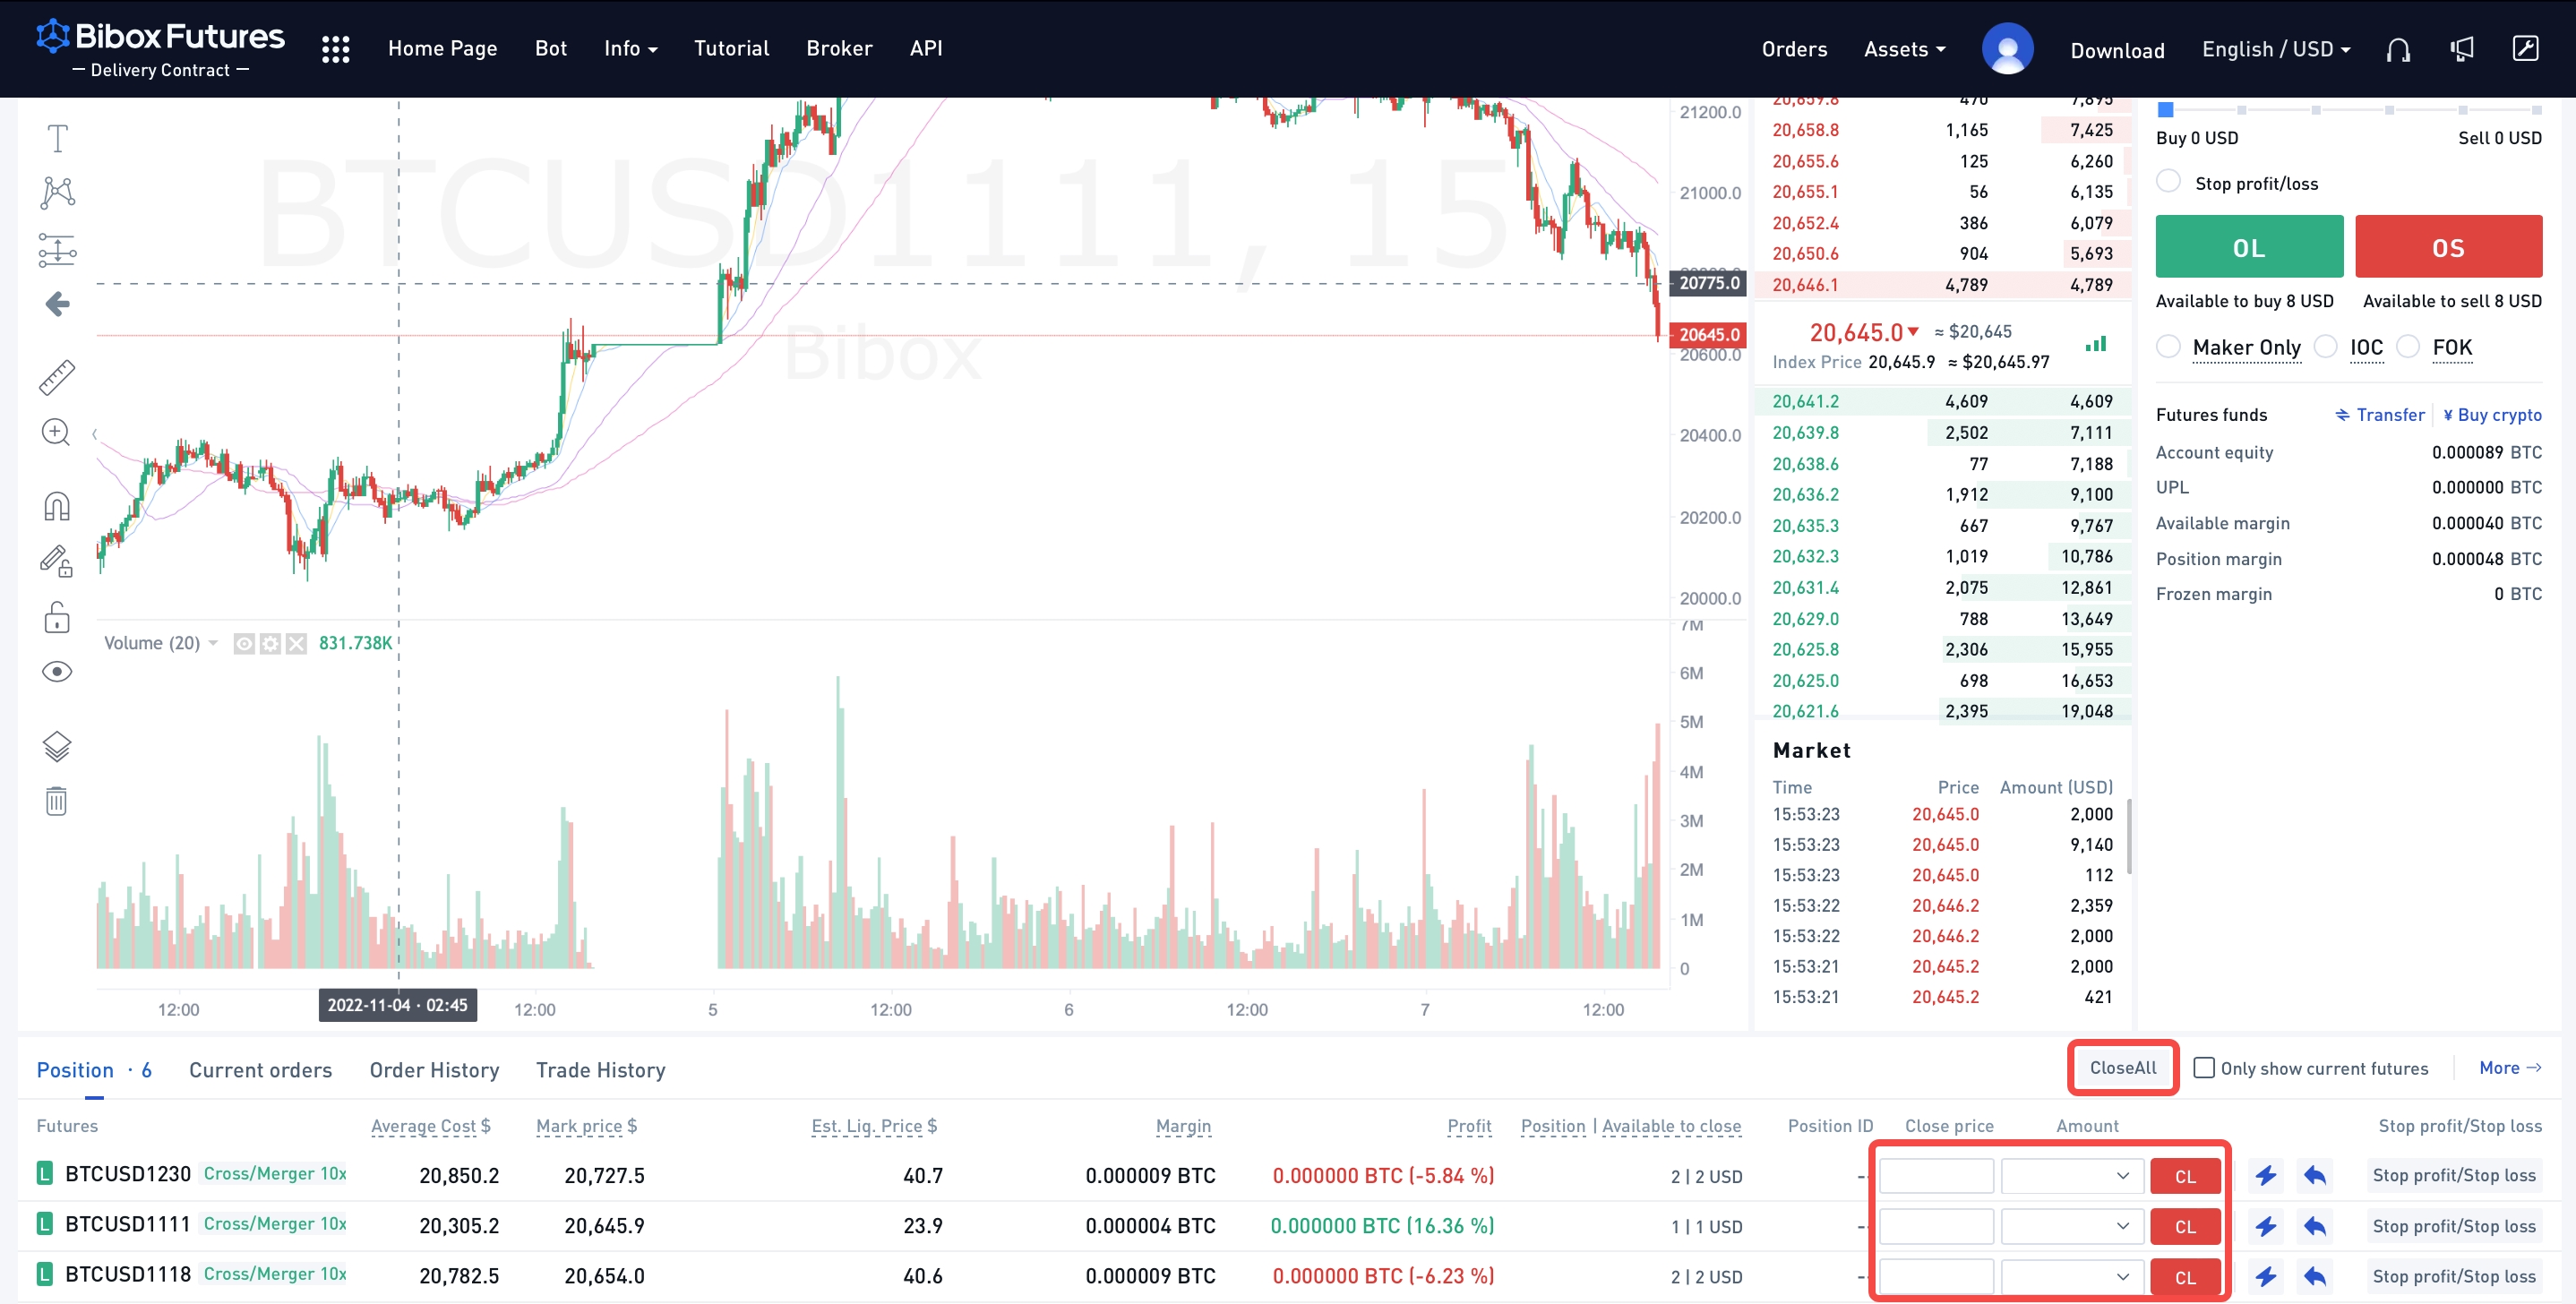Click the CloseAll button
This screenshot has height=1304, width=2576.
pyautogui.click(x=2122, y=1068)
